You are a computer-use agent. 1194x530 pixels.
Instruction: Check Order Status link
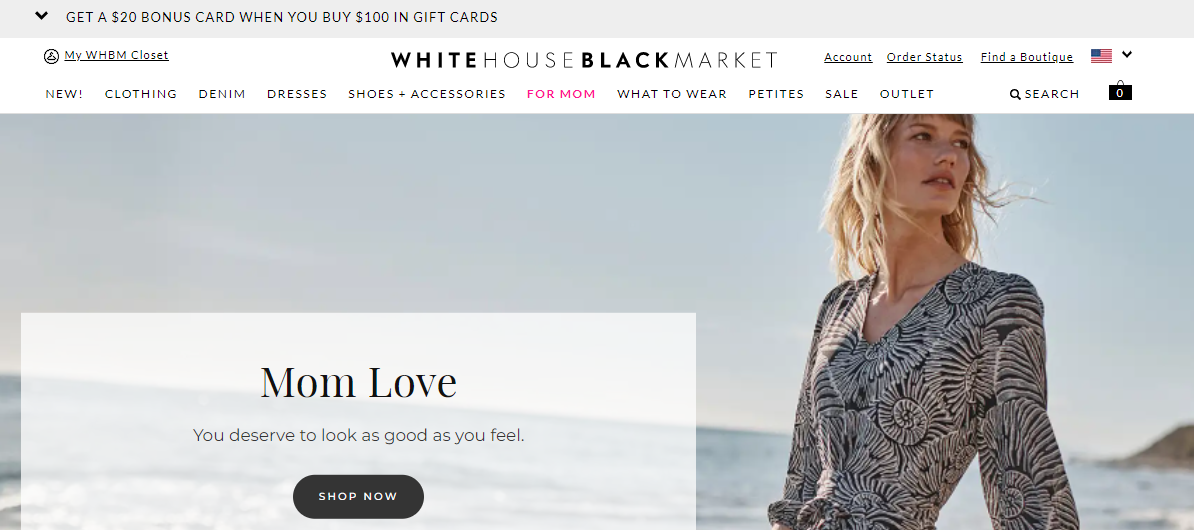(924, 57)
